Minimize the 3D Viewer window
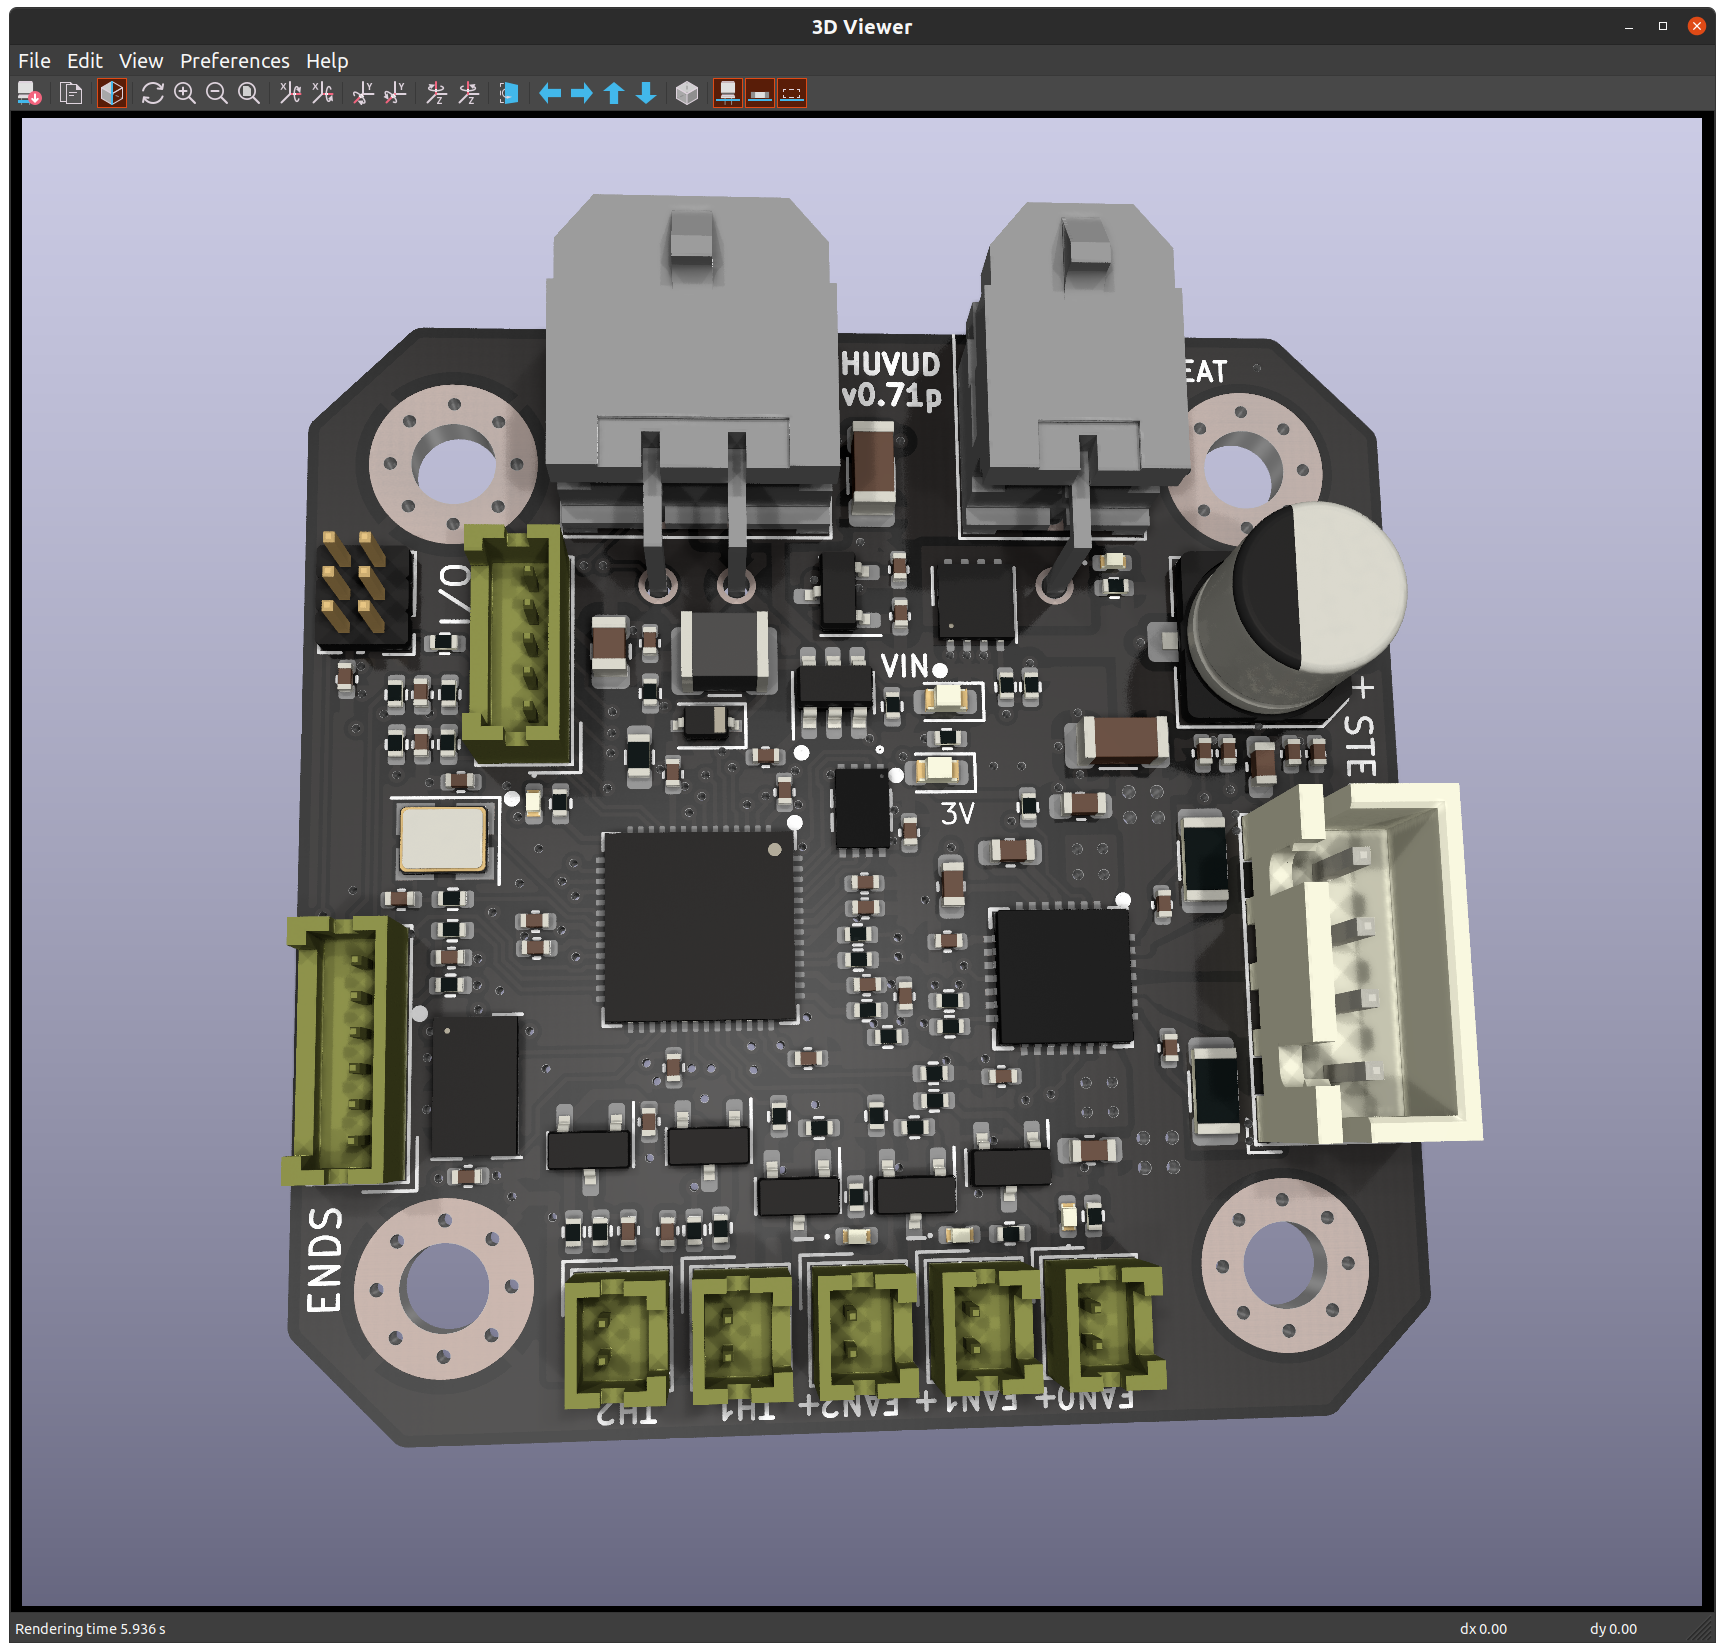 point(1629,27)
